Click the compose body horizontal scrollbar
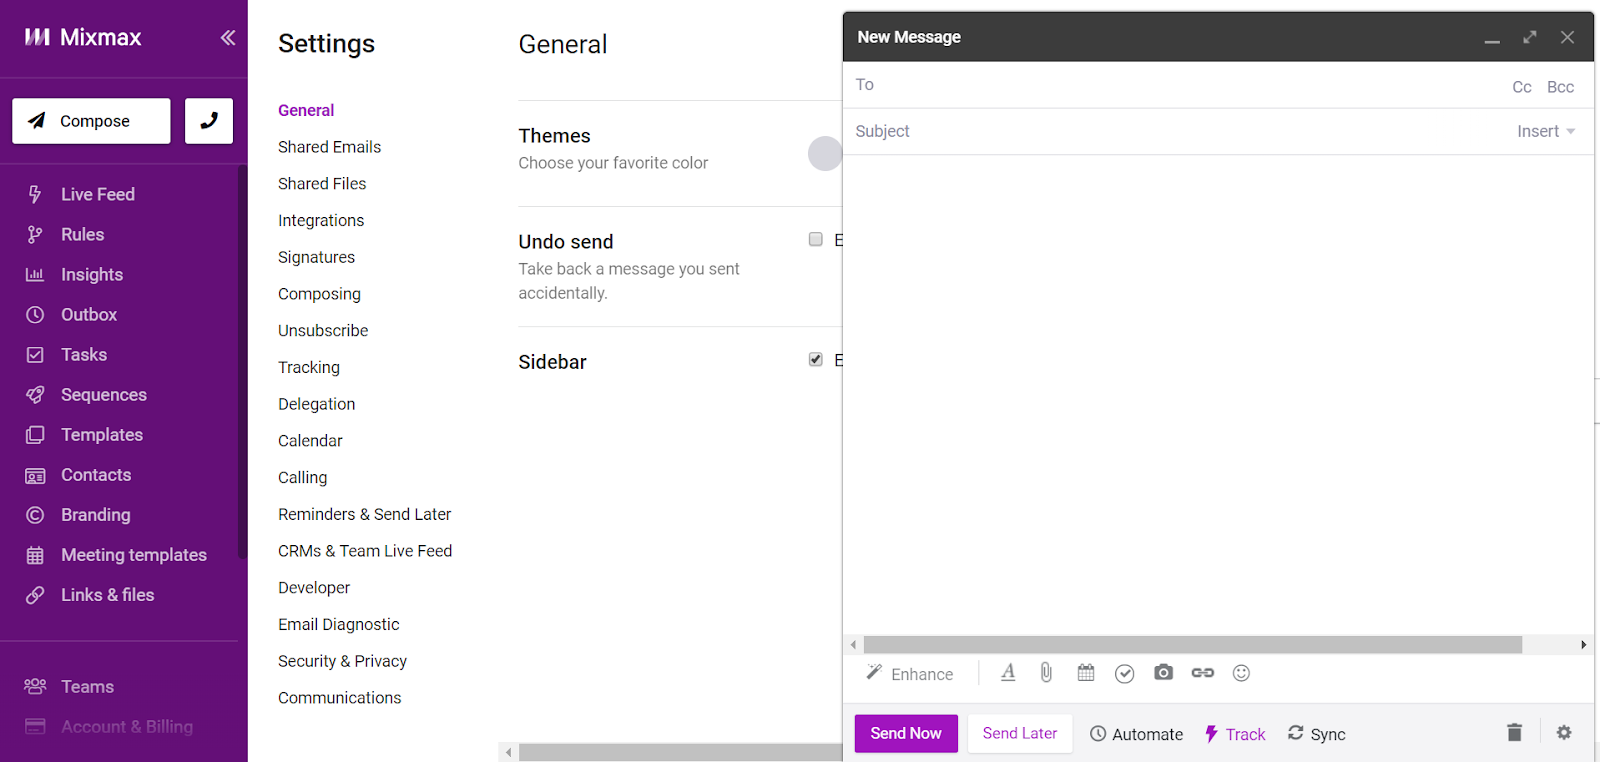 click(x=1192, y=645)
